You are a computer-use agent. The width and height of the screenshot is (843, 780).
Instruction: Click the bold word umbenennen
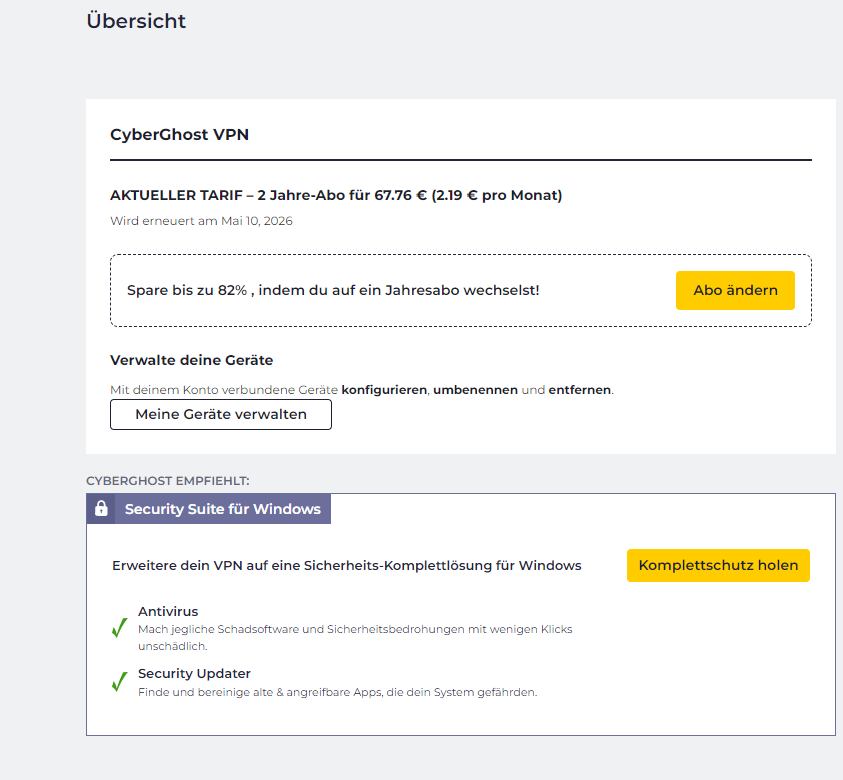475,390
